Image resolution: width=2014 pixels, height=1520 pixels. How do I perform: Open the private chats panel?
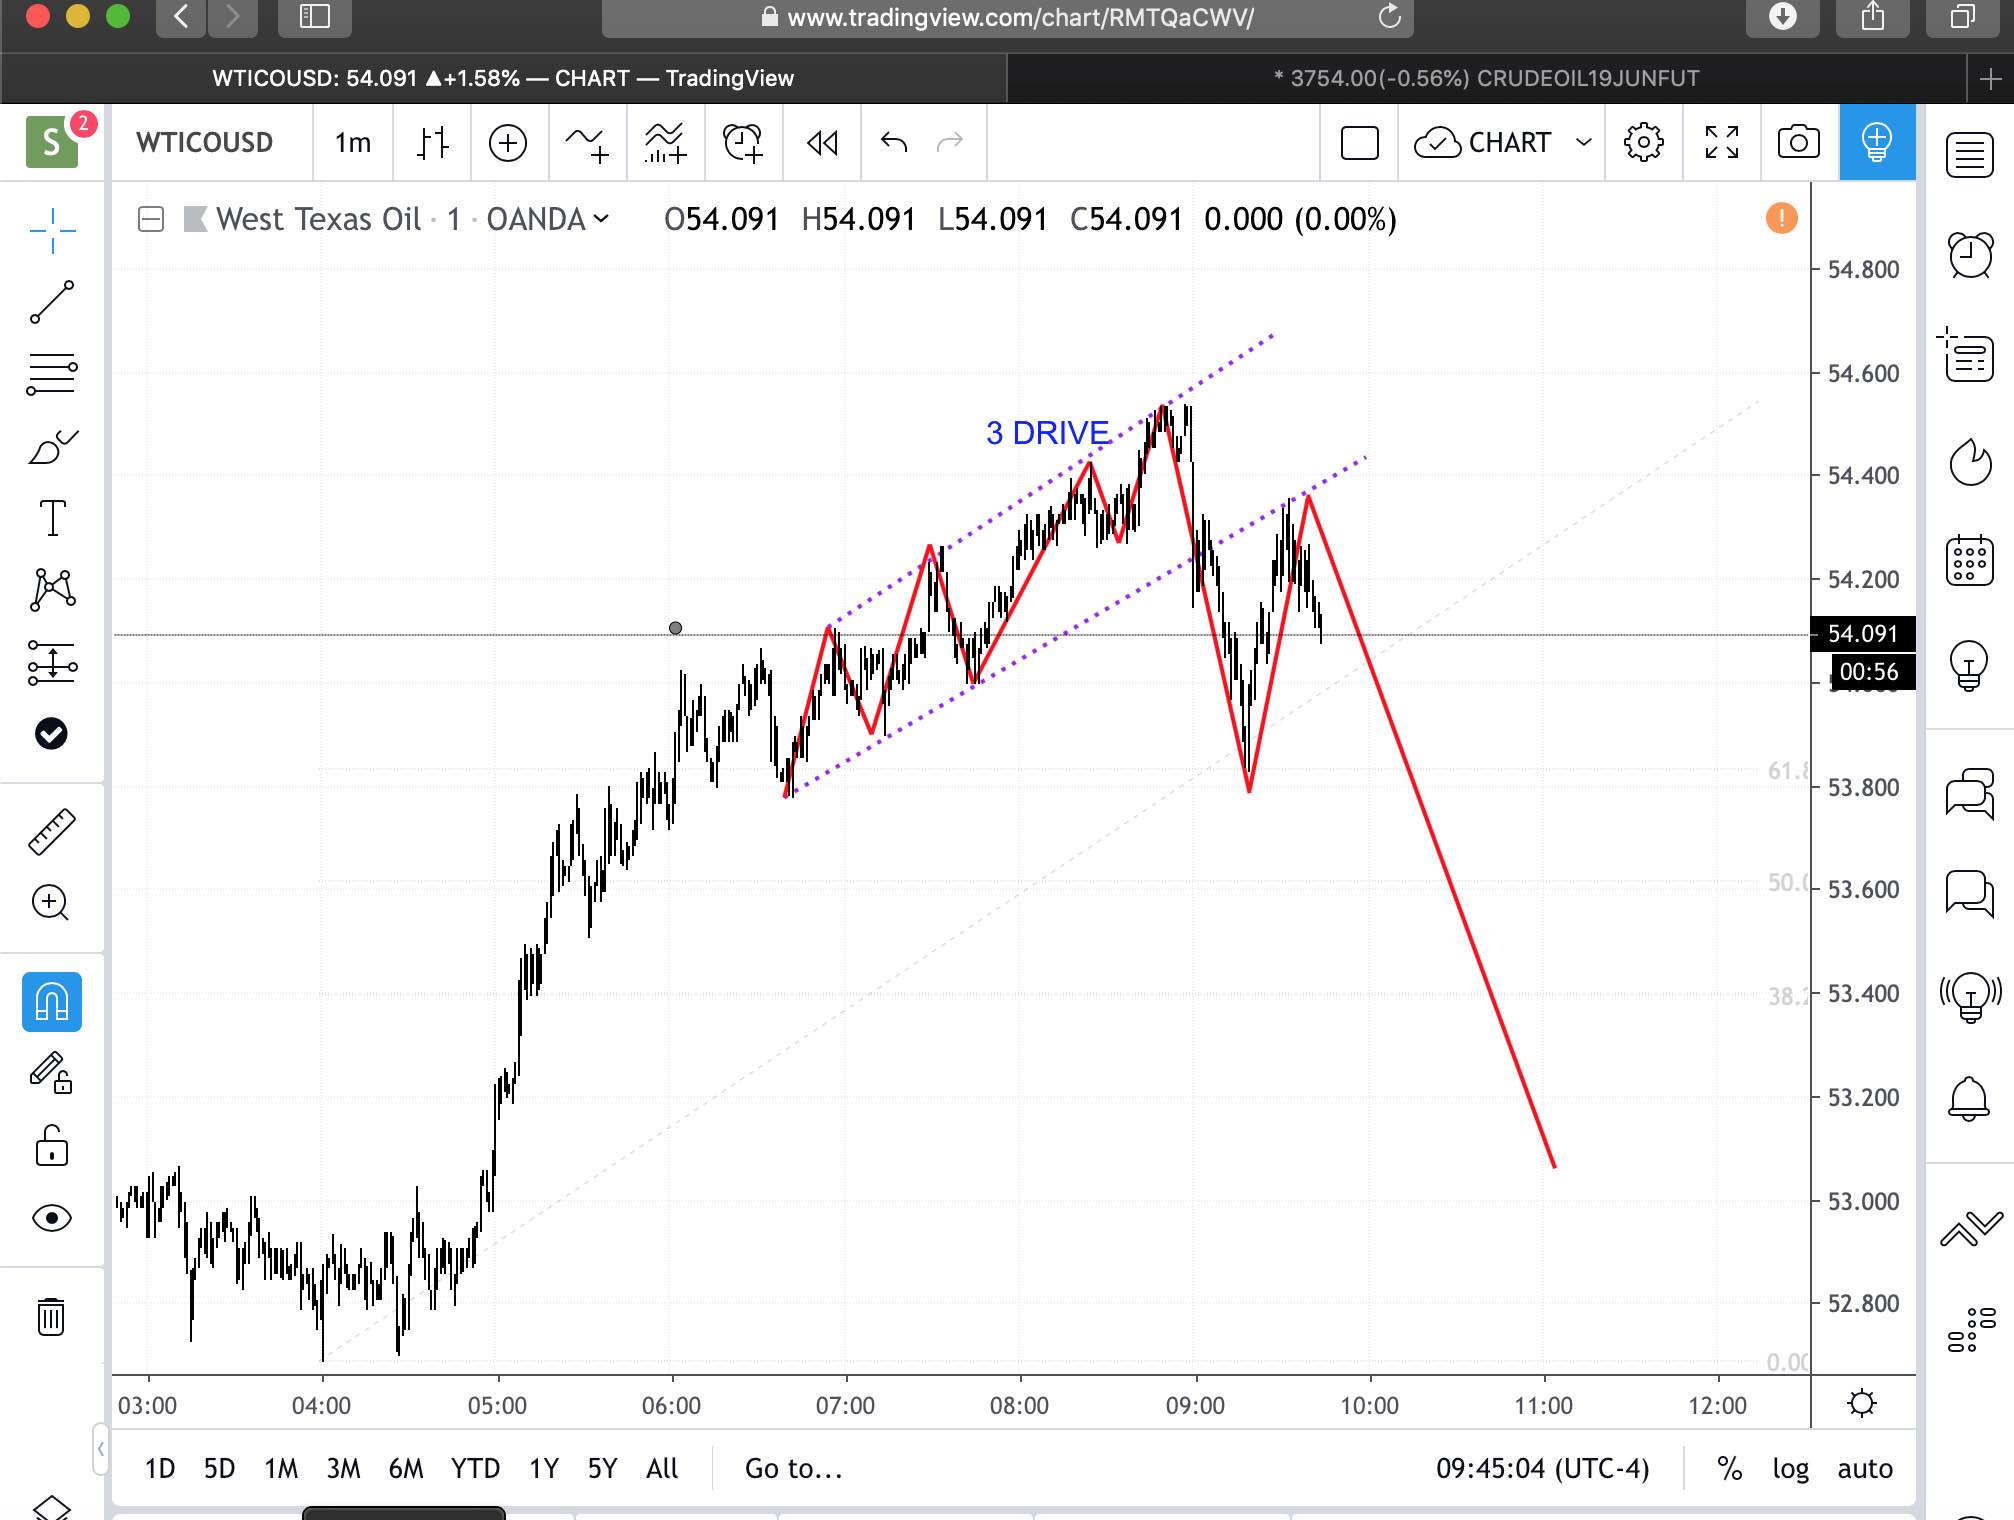pyautogui.click(x=1970, y=892)
